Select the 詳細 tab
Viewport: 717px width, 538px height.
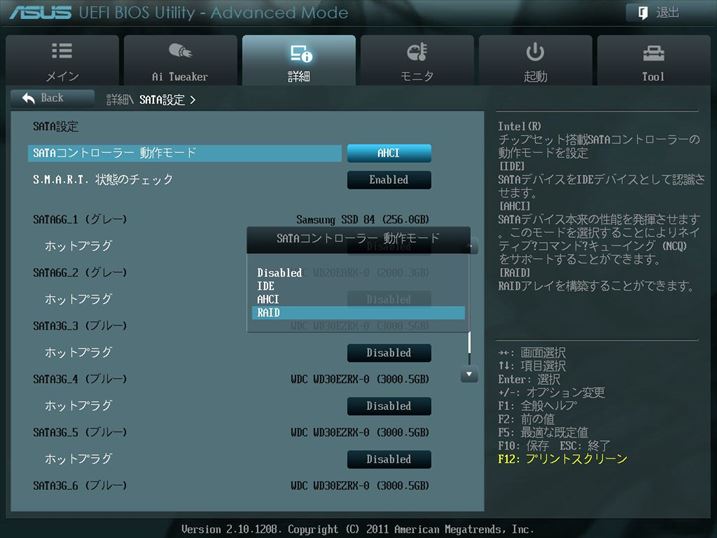[299, 60]
